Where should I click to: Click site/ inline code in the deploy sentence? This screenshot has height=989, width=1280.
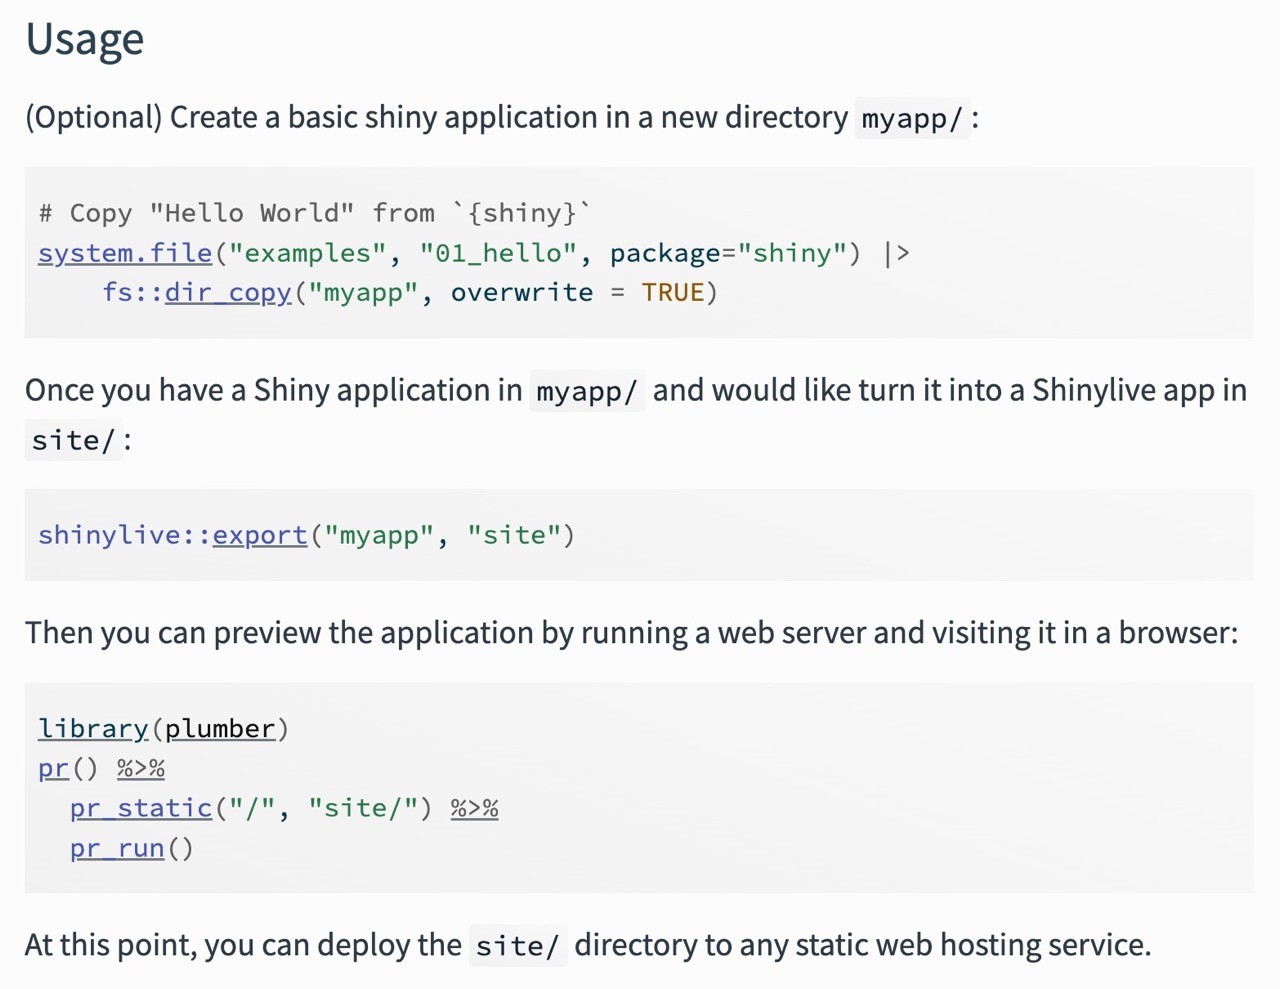point(517,946)
